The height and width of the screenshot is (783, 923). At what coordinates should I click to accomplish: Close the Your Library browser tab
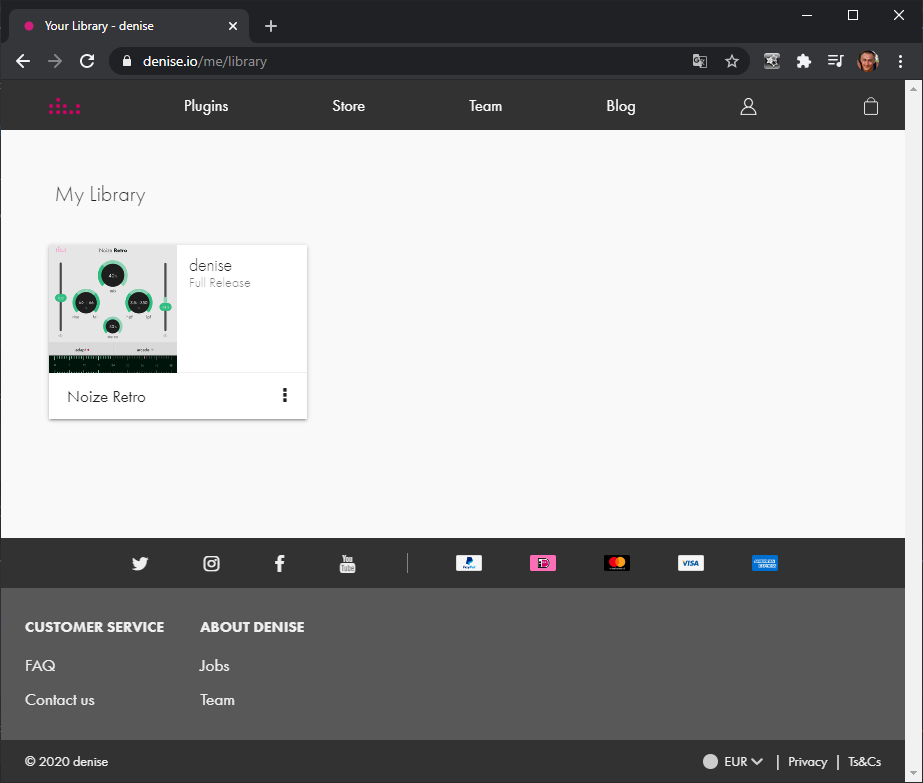233,26
